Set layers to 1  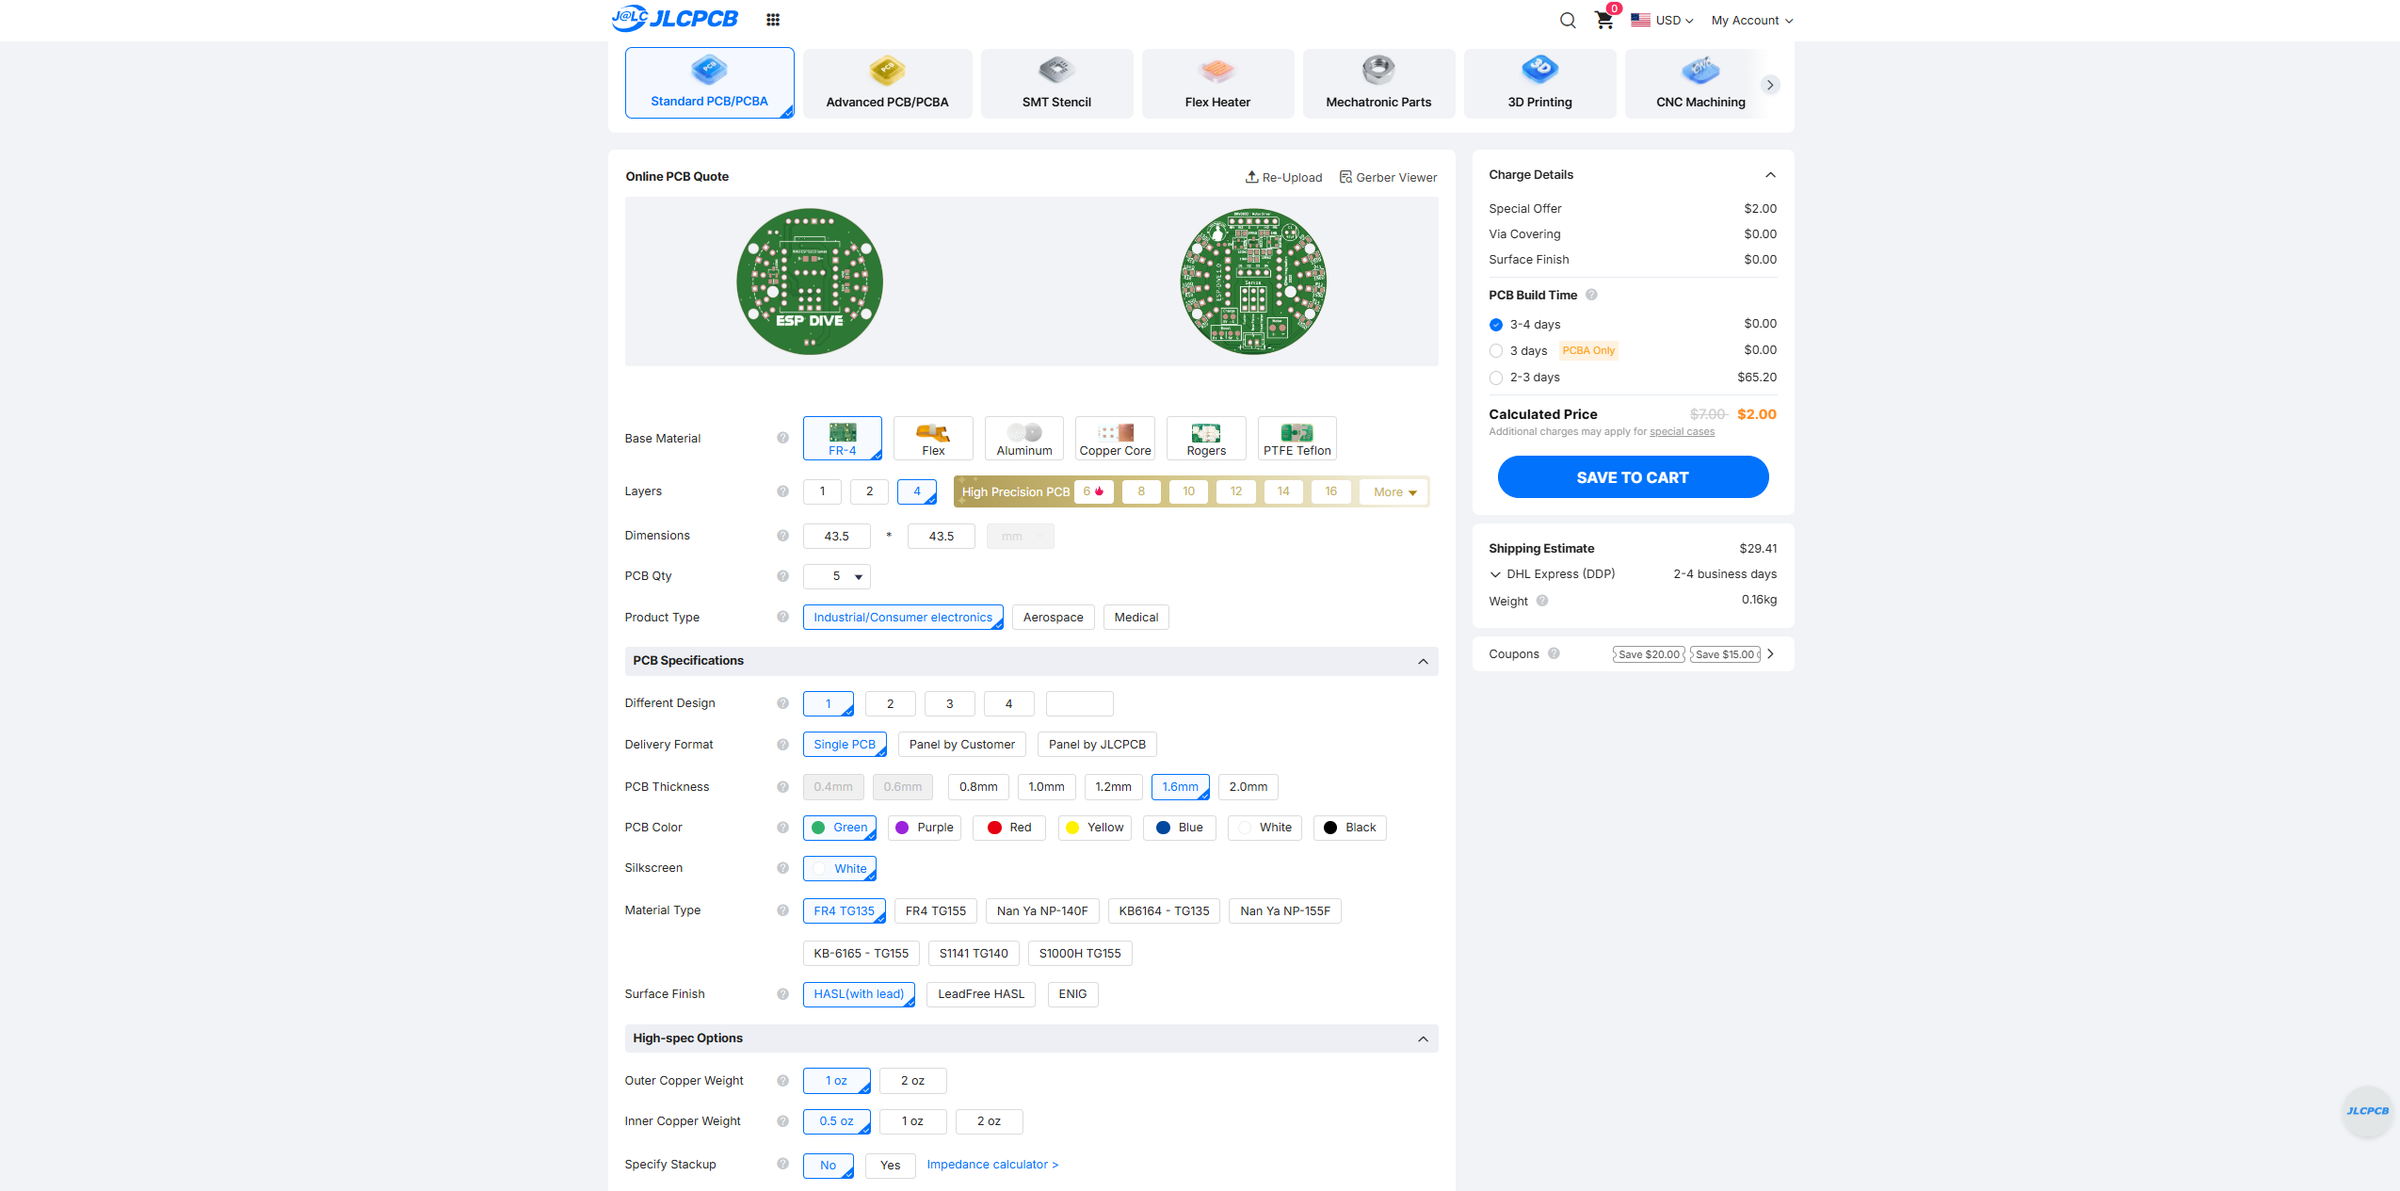tap(822, 491)
